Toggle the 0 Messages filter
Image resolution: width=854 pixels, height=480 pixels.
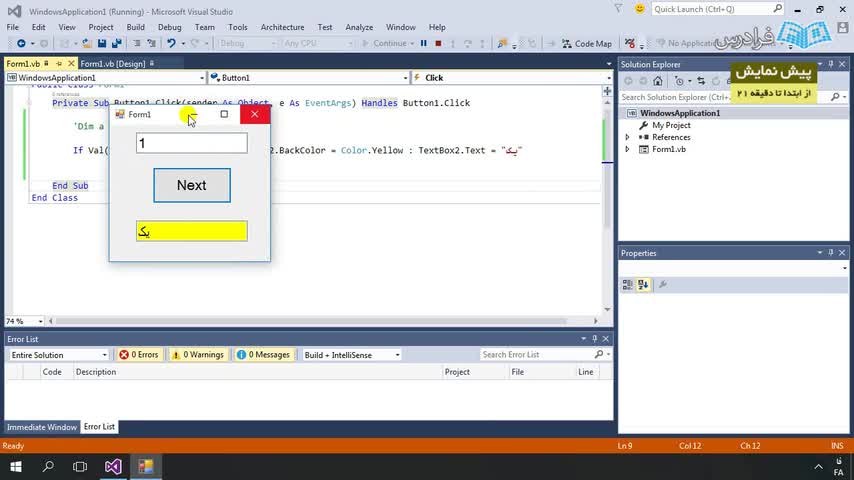(264, 355)
